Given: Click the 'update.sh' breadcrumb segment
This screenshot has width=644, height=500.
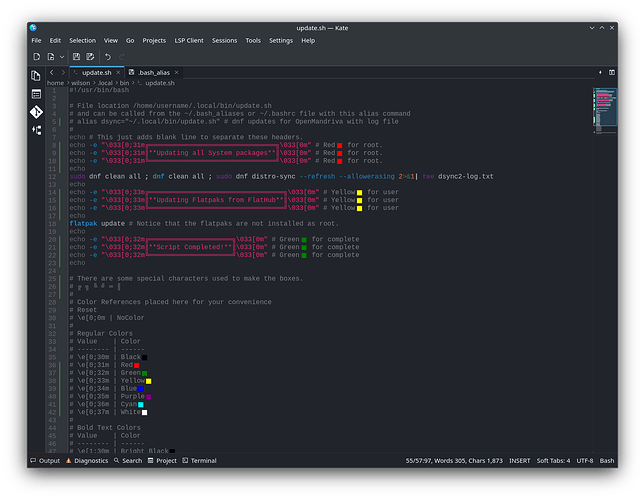Looking at the screenshot, I should tap(160, 83).
